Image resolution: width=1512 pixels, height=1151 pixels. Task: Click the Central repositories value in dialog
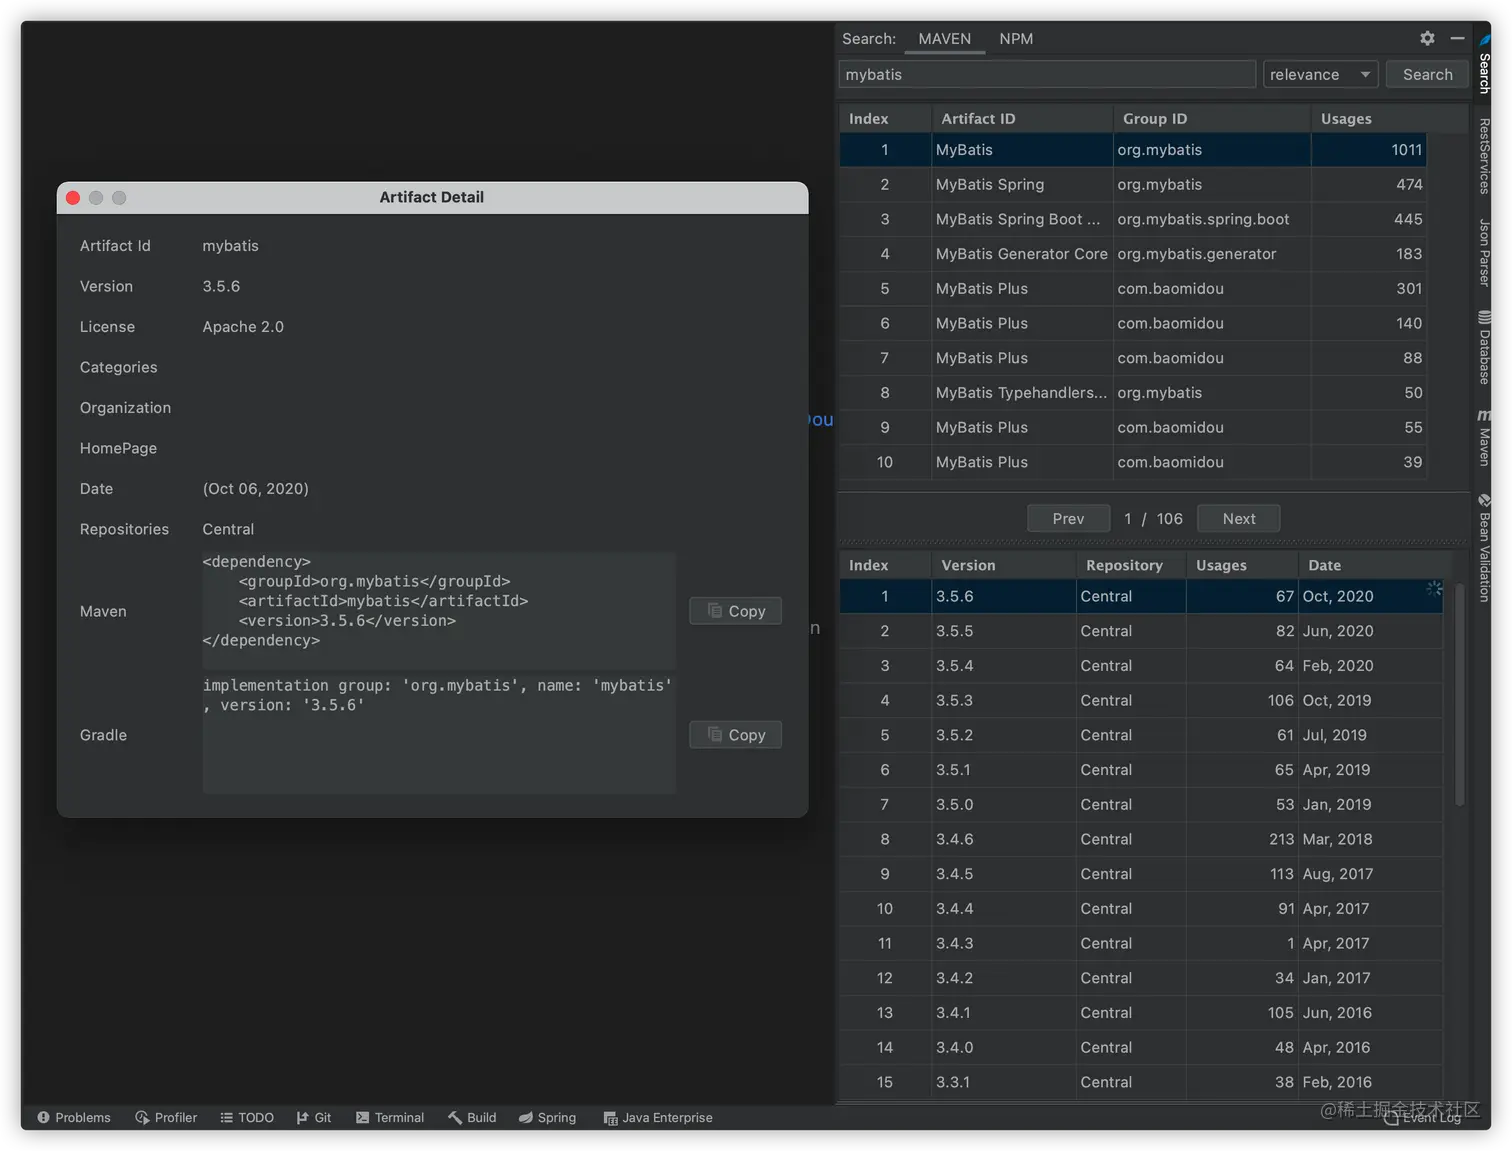pyautogui.click(x=228, y=529)
